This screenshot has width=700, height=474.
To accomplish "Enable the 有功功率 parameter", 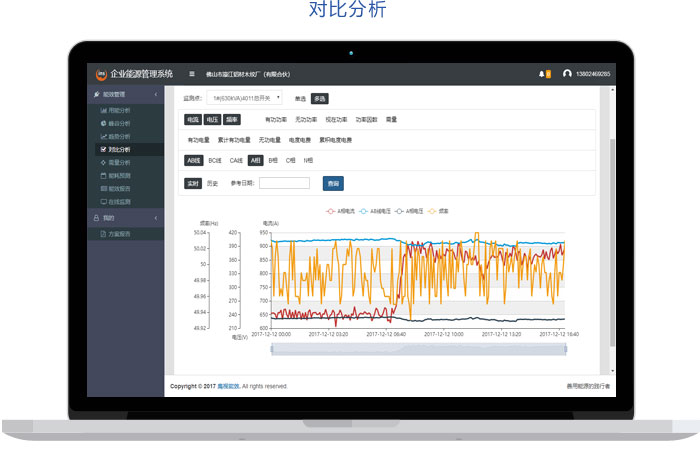I will point(276,120).
